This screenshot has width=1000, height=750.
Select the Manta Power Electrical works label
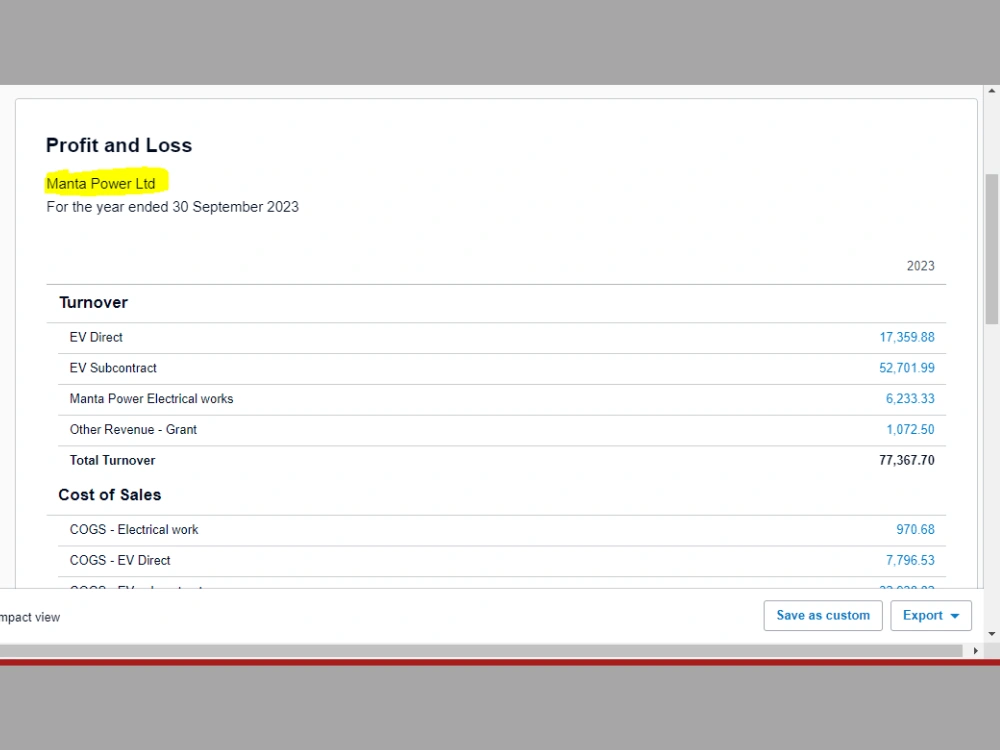(x=151, y=399)
